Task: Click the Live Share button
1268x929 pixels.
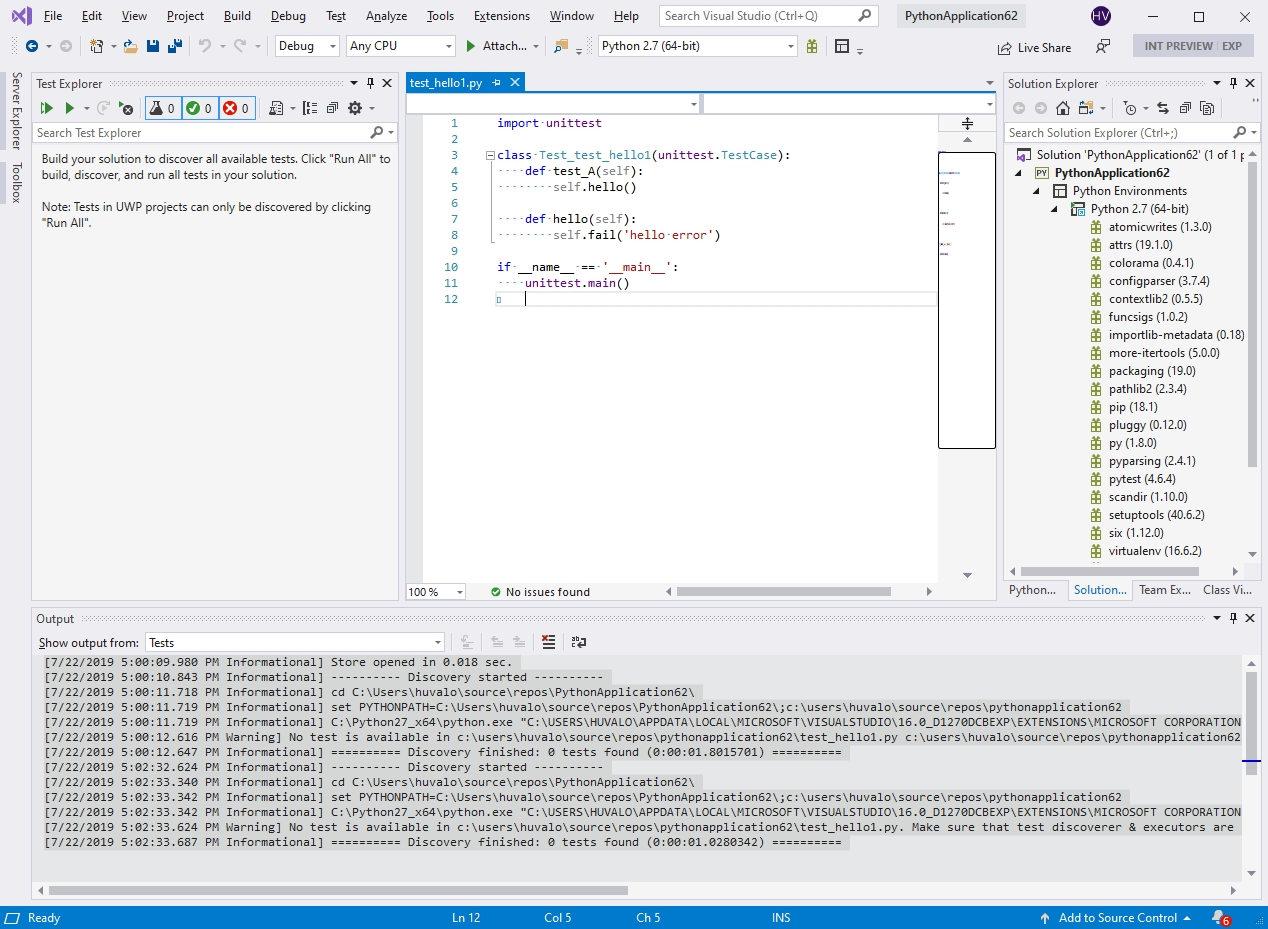Action: (1034, 47)
